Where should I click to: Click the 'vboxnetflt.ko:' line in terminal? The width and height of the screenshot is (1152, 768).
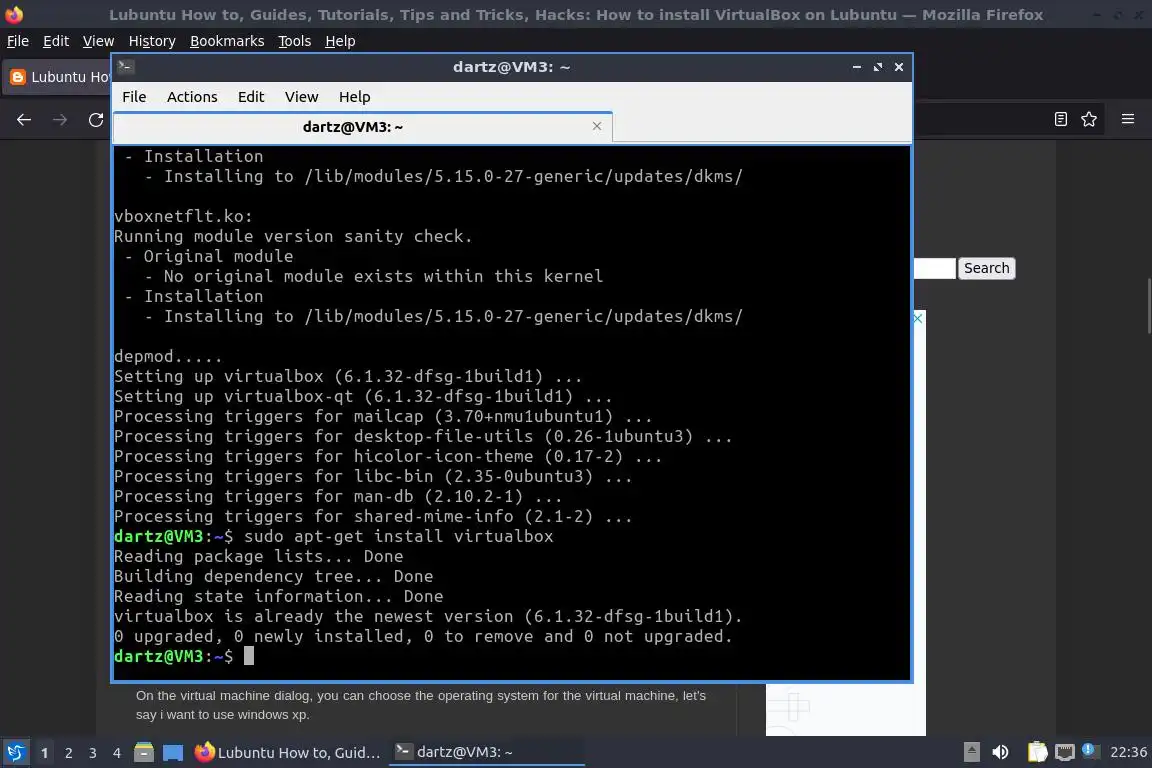pos(183,217)
